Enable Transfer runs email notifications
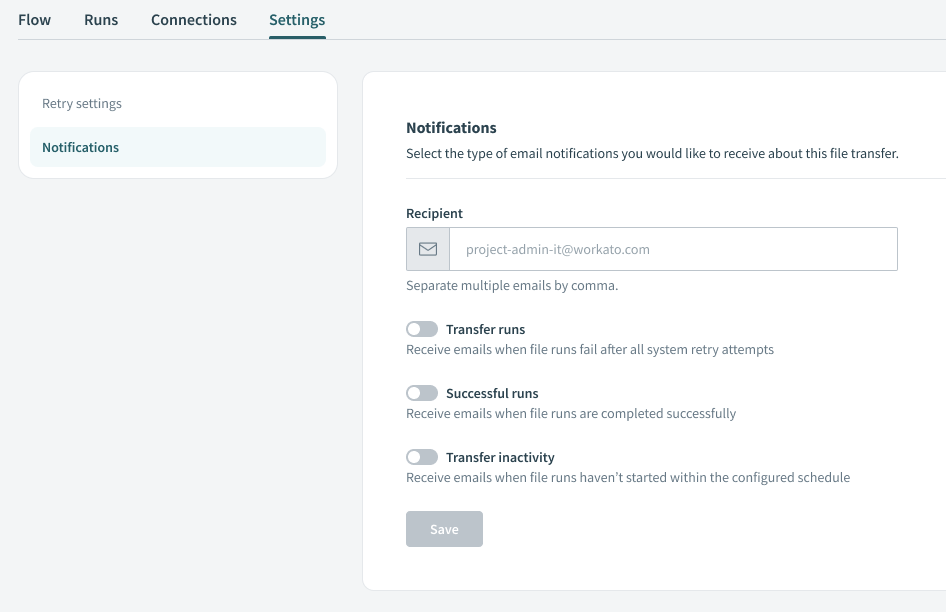The height and width of the screenshot is (612, 946). pyautogui.click(x=421, y=329)
